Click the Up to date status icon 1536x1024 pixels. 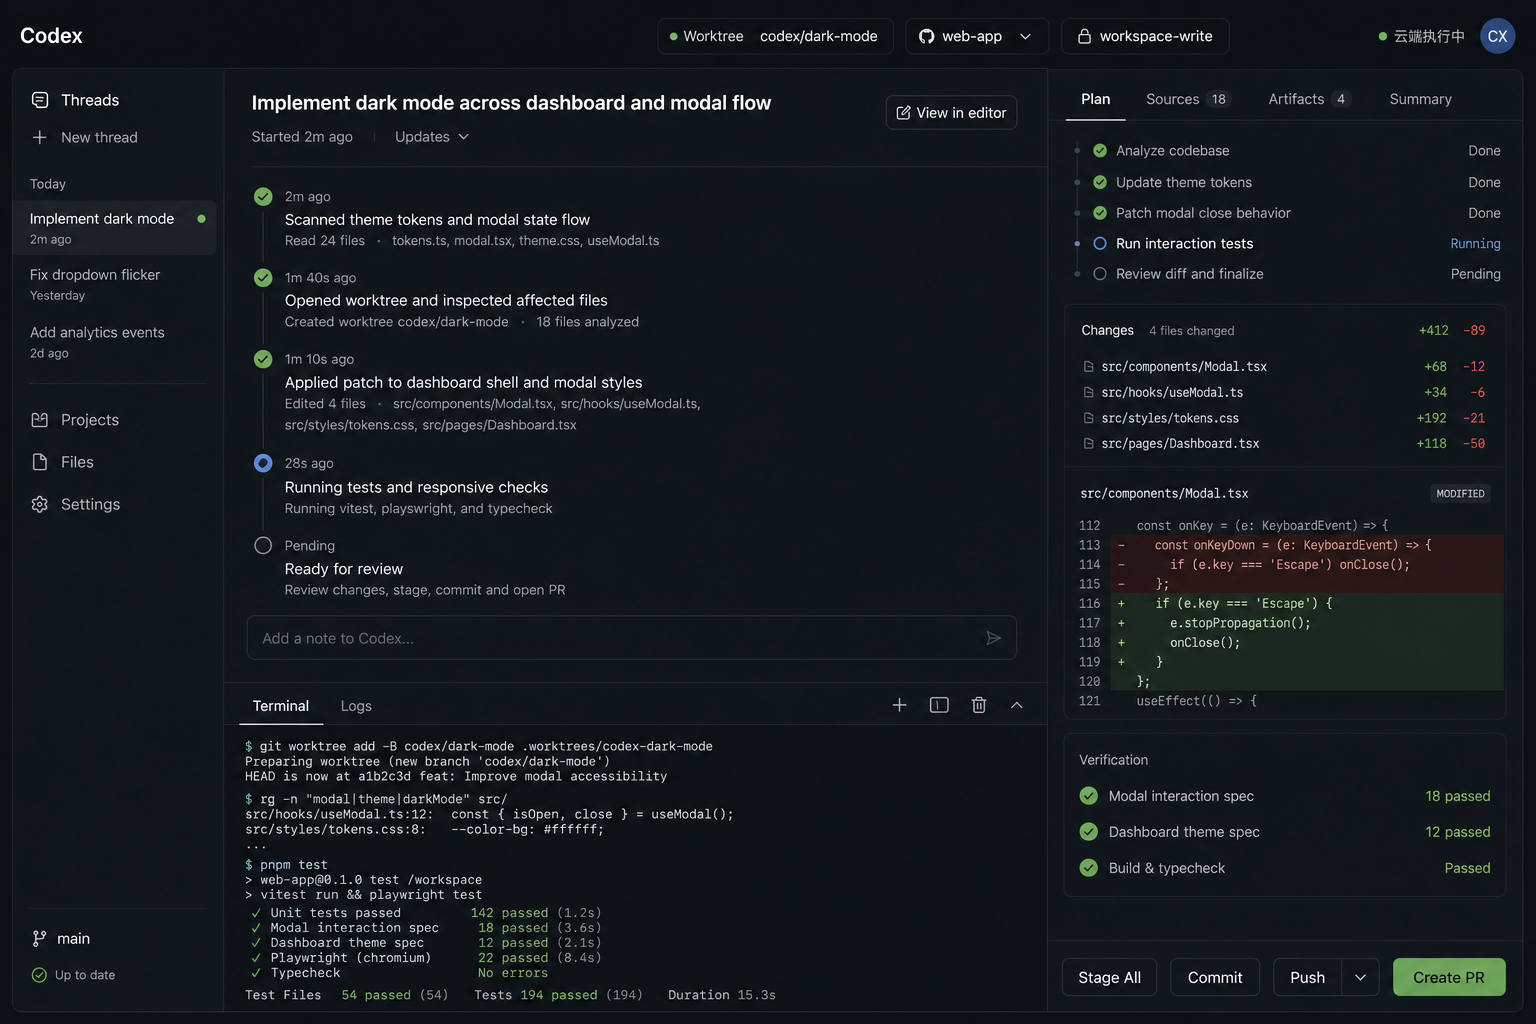39,975
